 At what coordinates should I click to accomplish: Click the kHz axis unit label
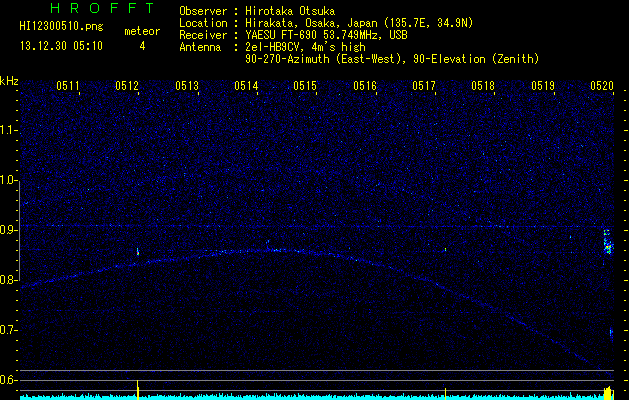9,81
